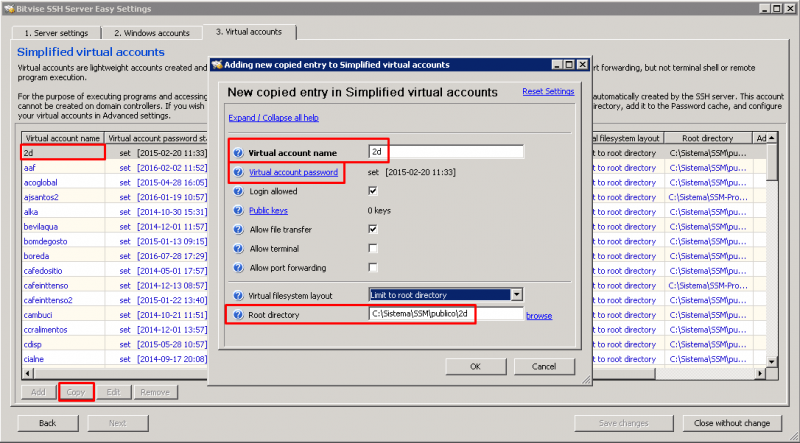Click the table's horizontal scrollbar right arrow
This screenshot has height=443, width=800.
coord(760,374)
